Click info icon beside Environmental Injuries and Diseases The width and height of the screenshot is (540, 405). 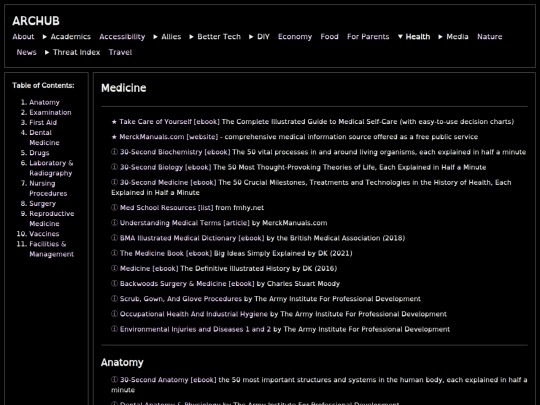pos(114,329)
